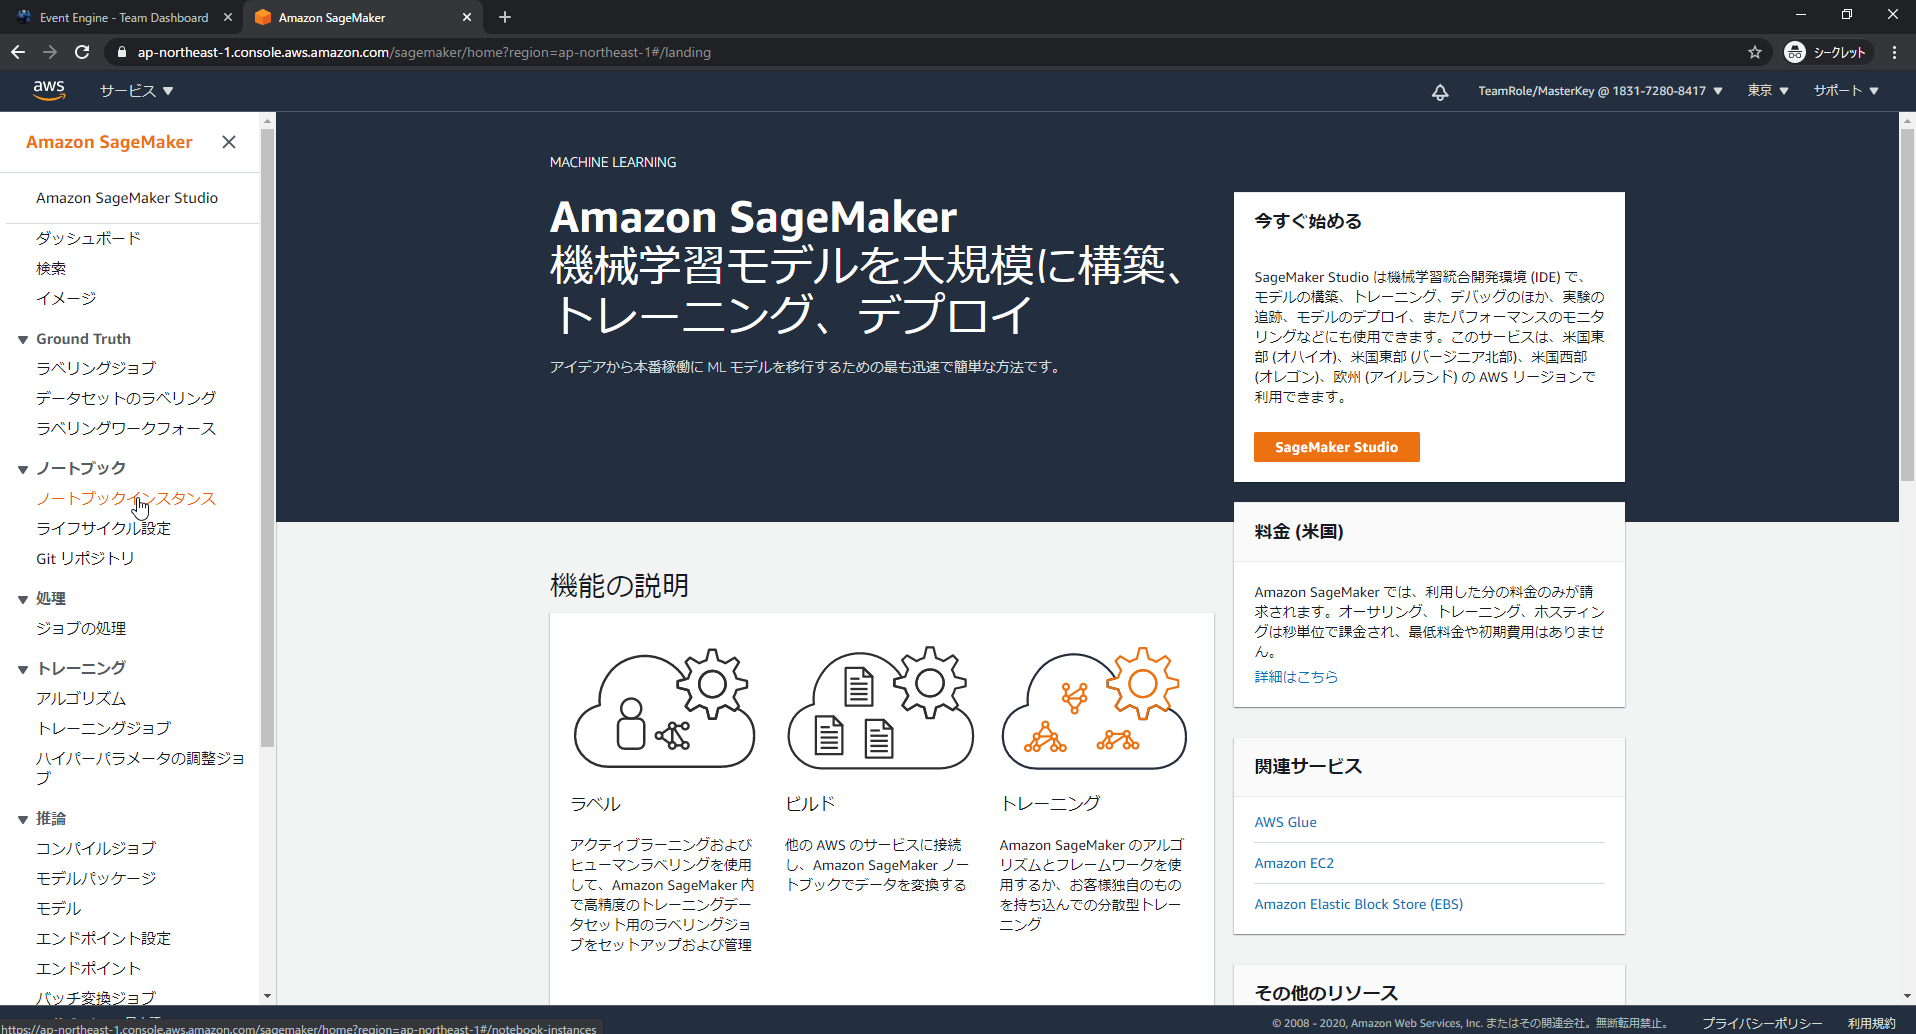
Task: Click the browser address bar URL
Action: (424, 52)
